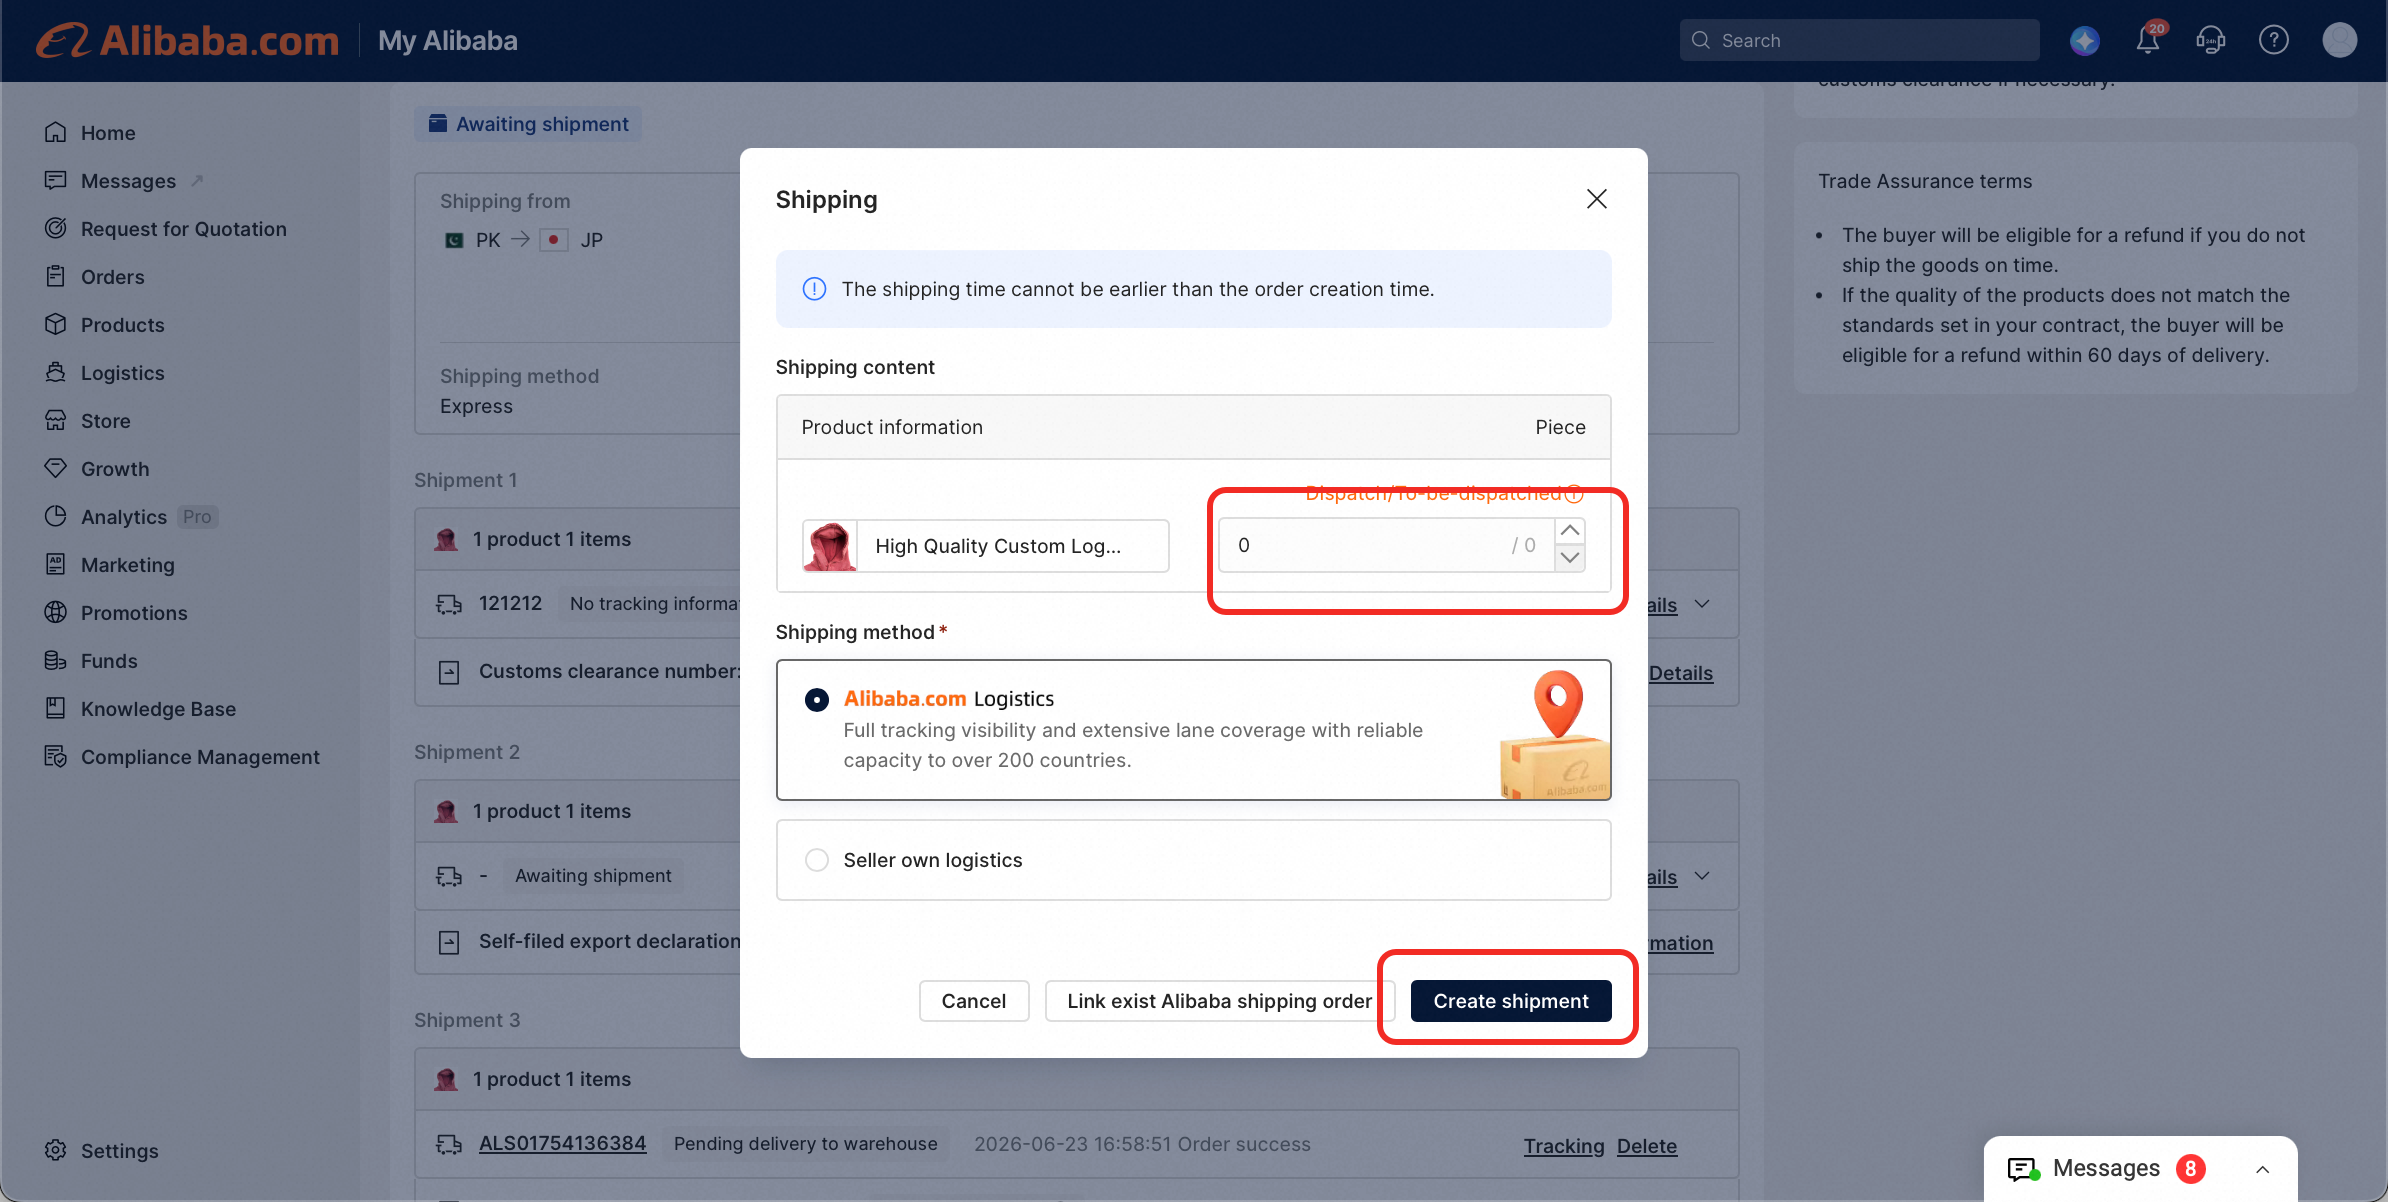2388x1202 pixels.
Task: Click the Pro badge next to Analytics
Action: click(x=197, y=517)
